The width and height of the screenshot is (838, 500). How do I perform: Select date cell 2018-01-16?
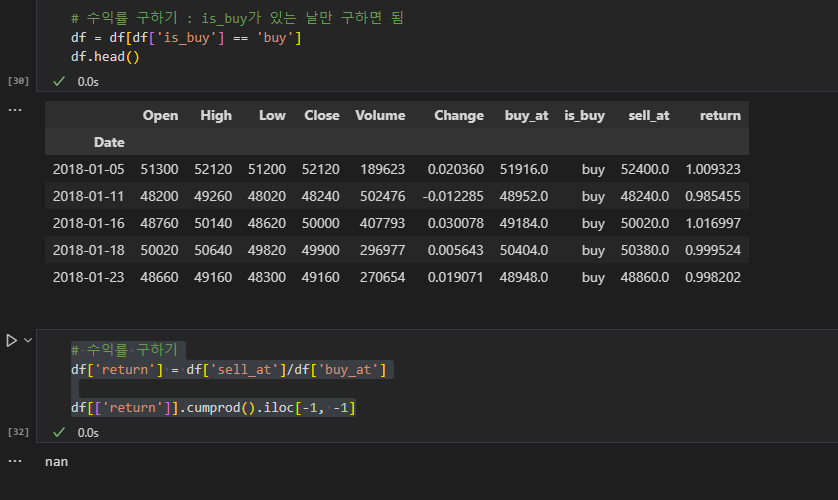click(x=88, y=223)
